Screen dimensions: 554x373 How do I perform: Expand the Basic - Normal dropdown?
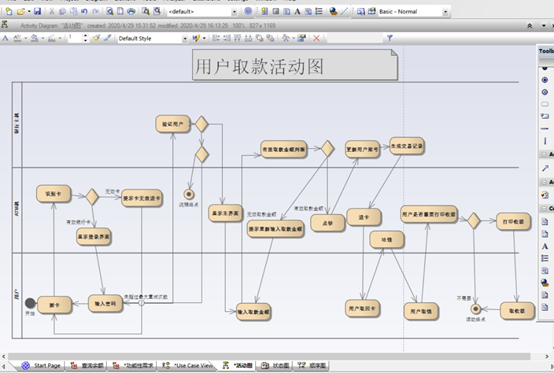[445, 12]
